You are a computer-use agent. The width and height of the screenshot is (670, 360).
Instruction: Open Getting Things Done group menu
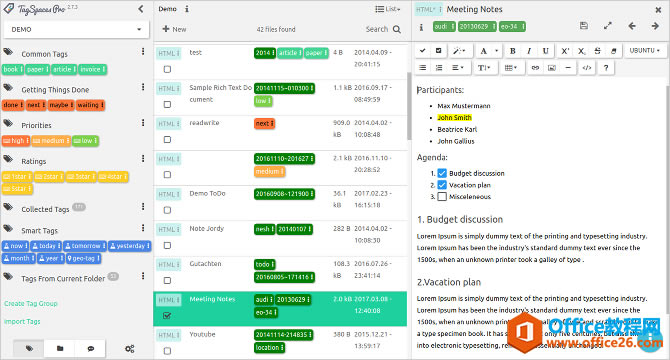pyautogui.click(x=143, y=87)
